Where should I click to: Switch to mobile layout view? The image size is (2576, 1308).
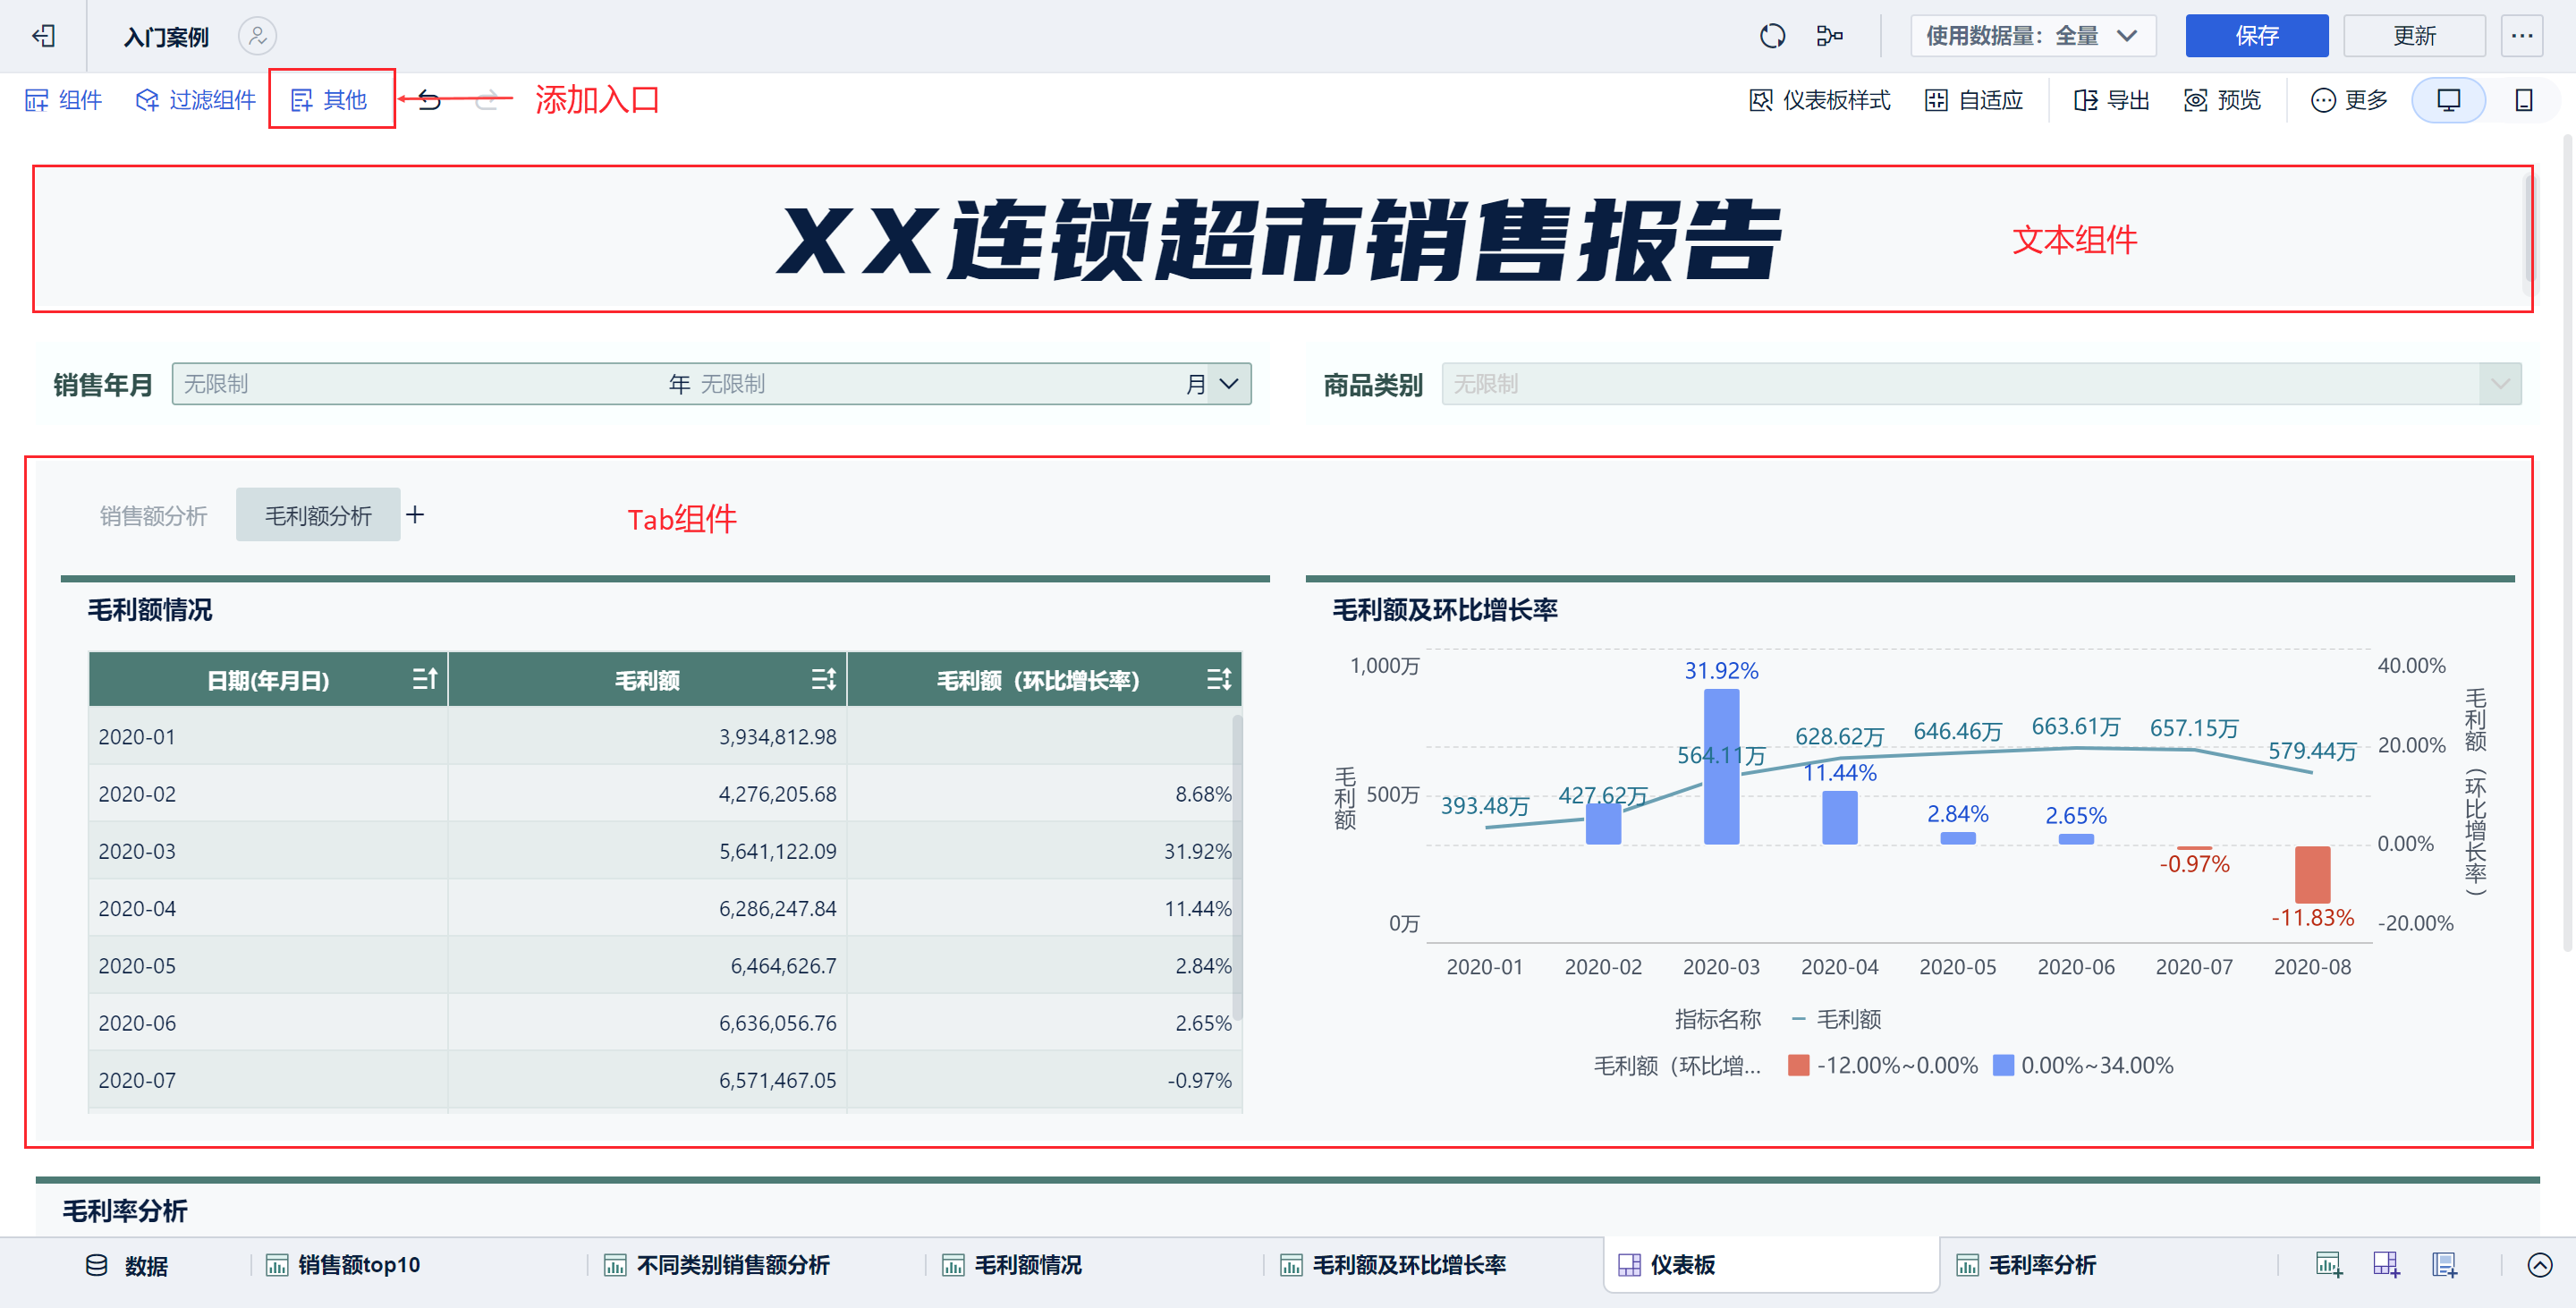[x=2523, y=100]
